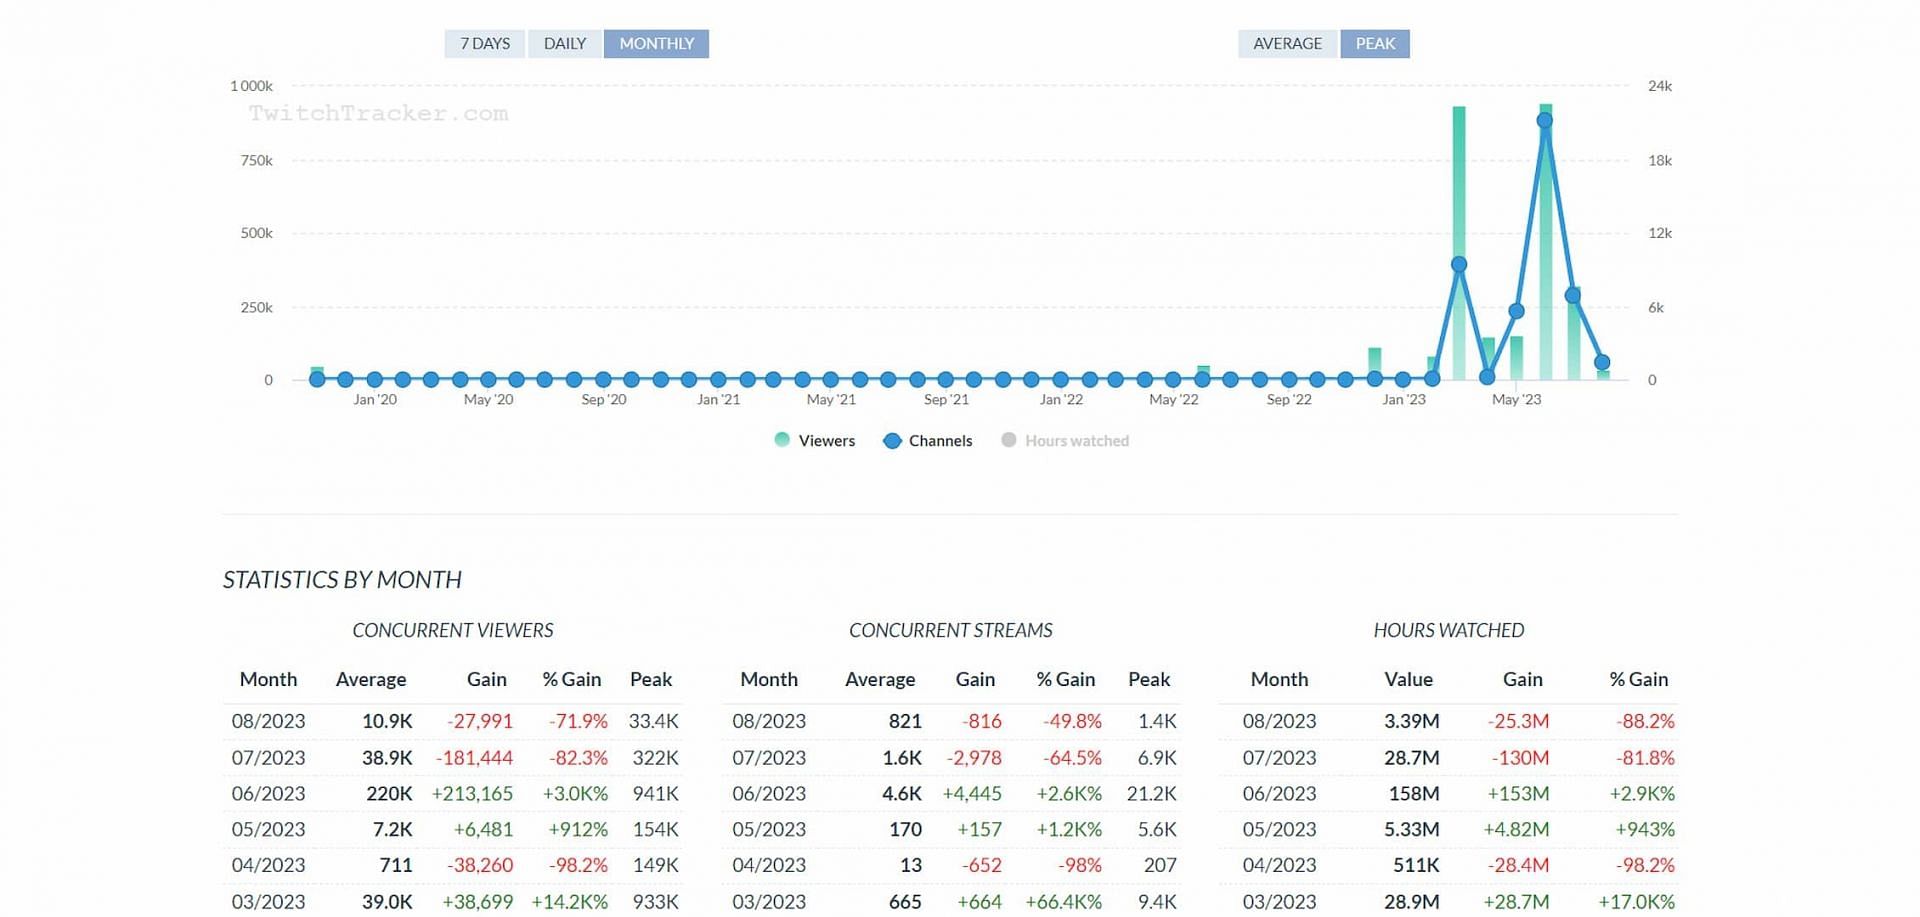Click the highest Channels data point on chart
The height and width of the screenshot is (917, 1920).
1544,121
